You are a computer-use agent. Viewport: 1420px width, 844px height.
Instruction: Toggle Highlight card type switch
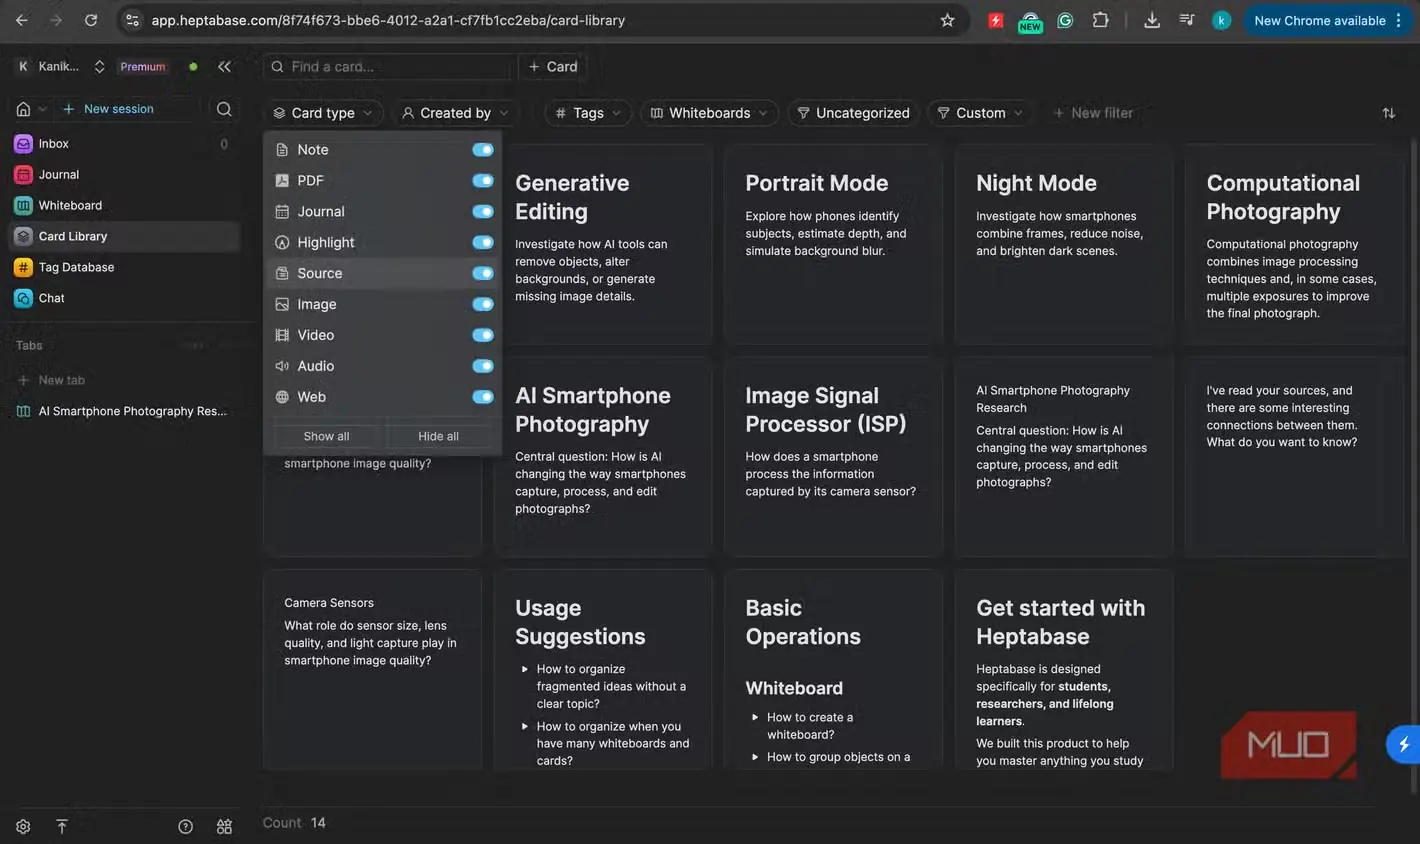point(483,243)
